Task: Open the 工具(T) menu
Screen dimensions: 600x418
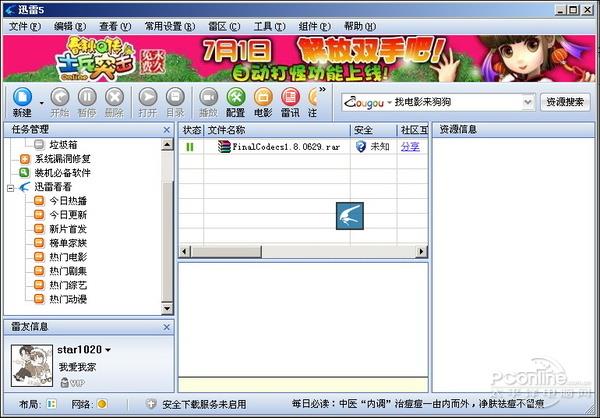Action: (269, 26)
